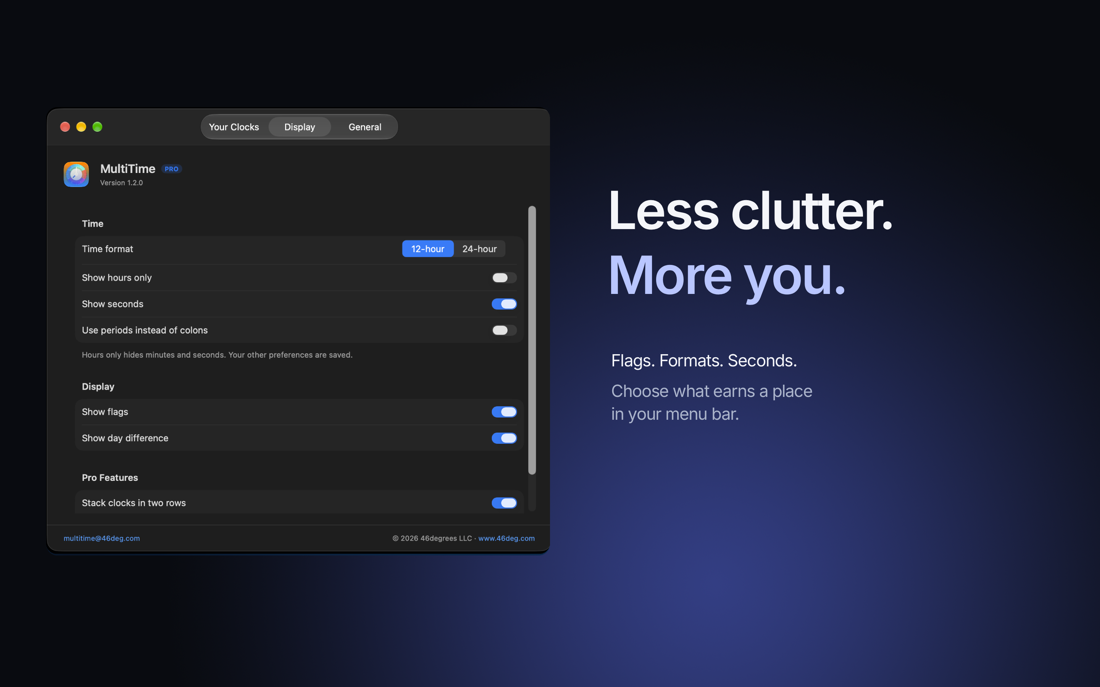Click the Display section heading

98,387
